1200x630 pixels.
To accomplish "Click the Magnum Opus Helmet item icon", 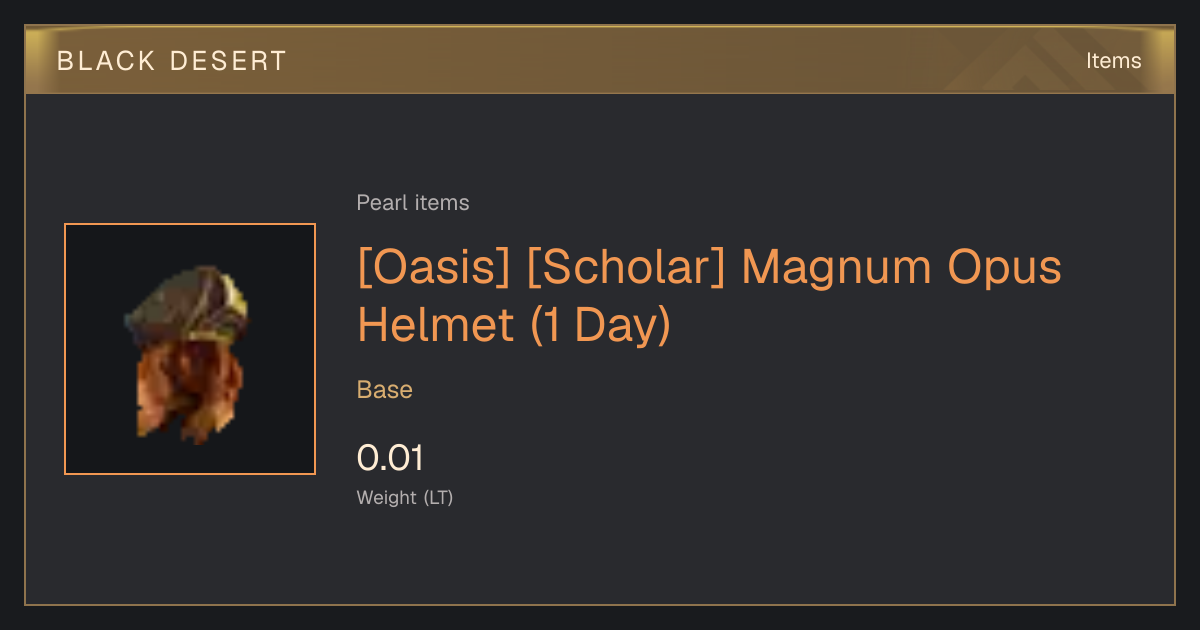I will (190, 349).
